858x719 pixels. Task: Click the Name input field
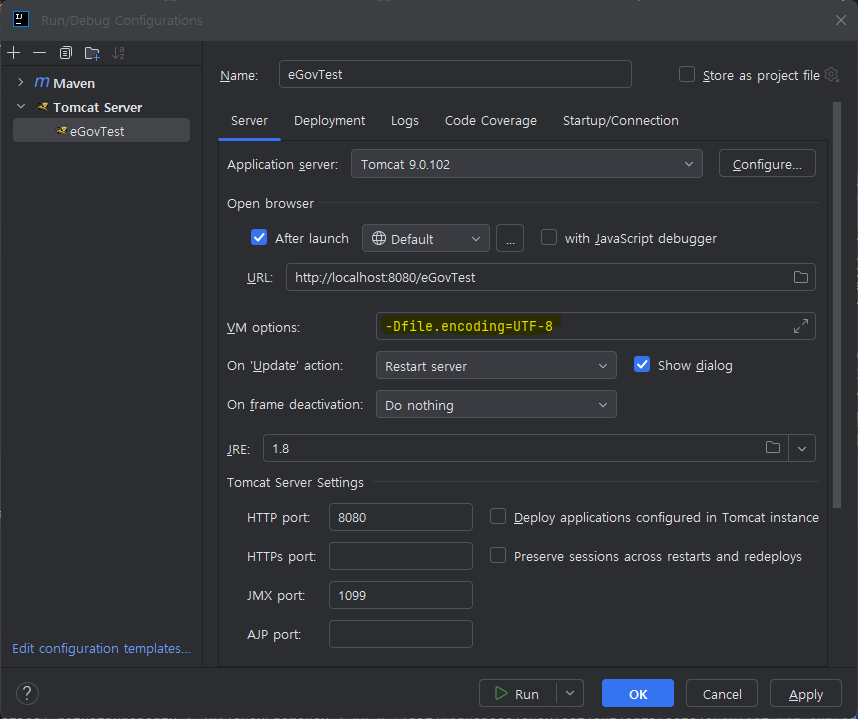[x=455, y=74]
